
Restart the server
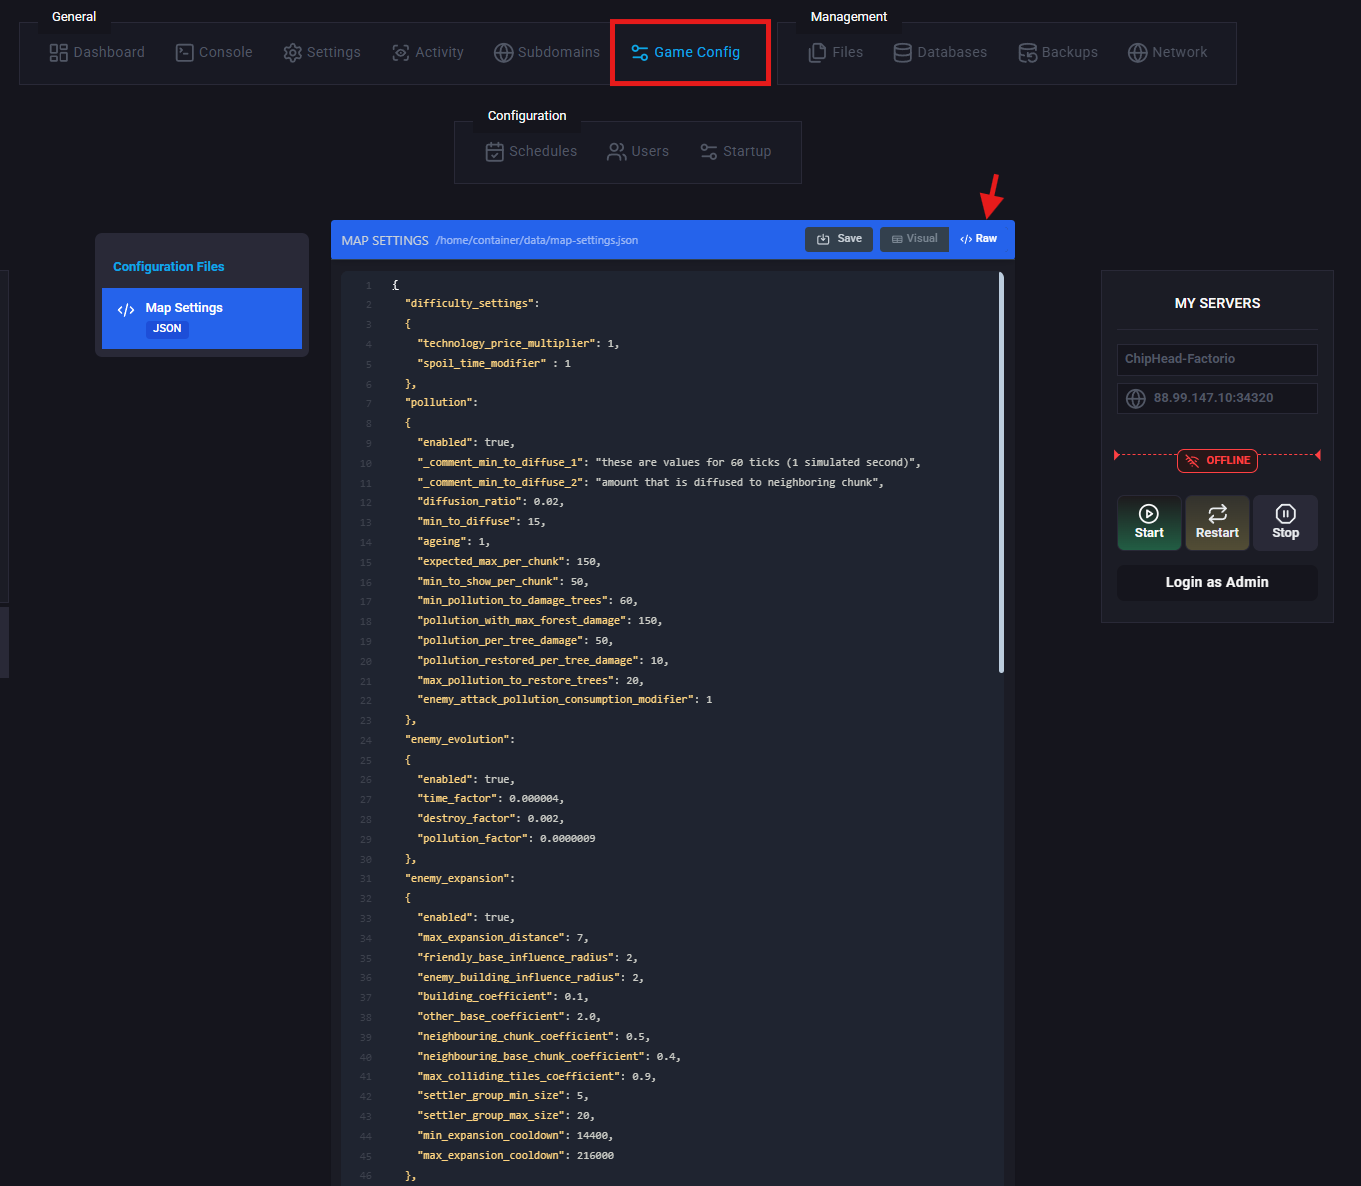click(x=1217, y=523)
